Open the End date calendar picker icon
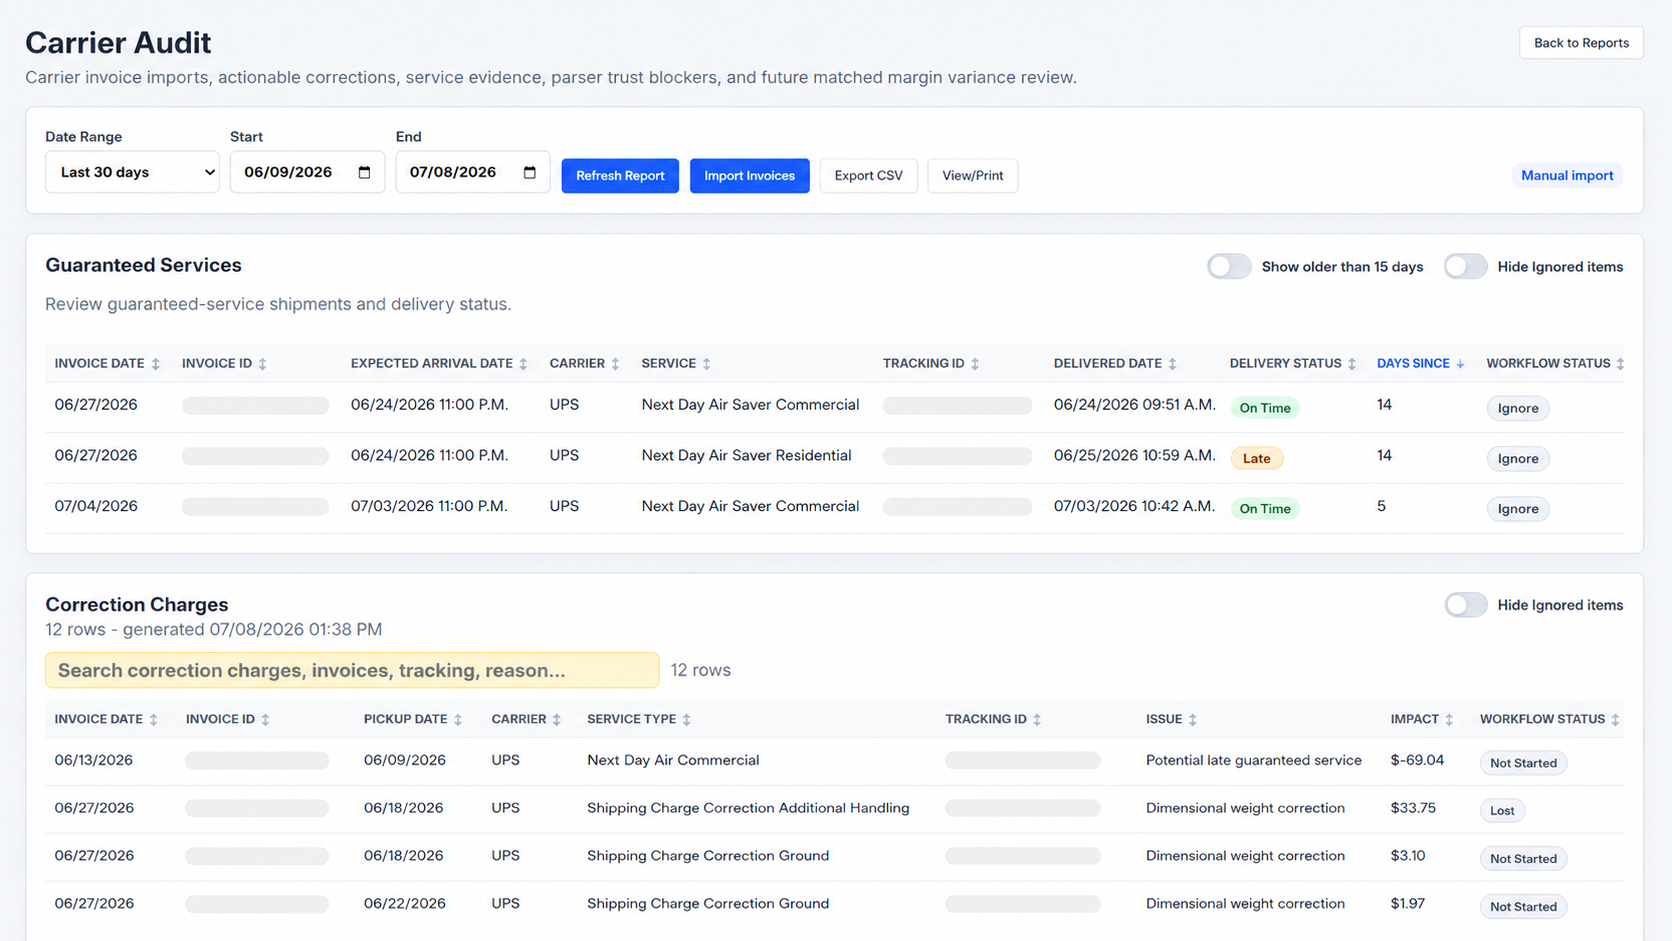1672x941 pixels. pos(530,172)
